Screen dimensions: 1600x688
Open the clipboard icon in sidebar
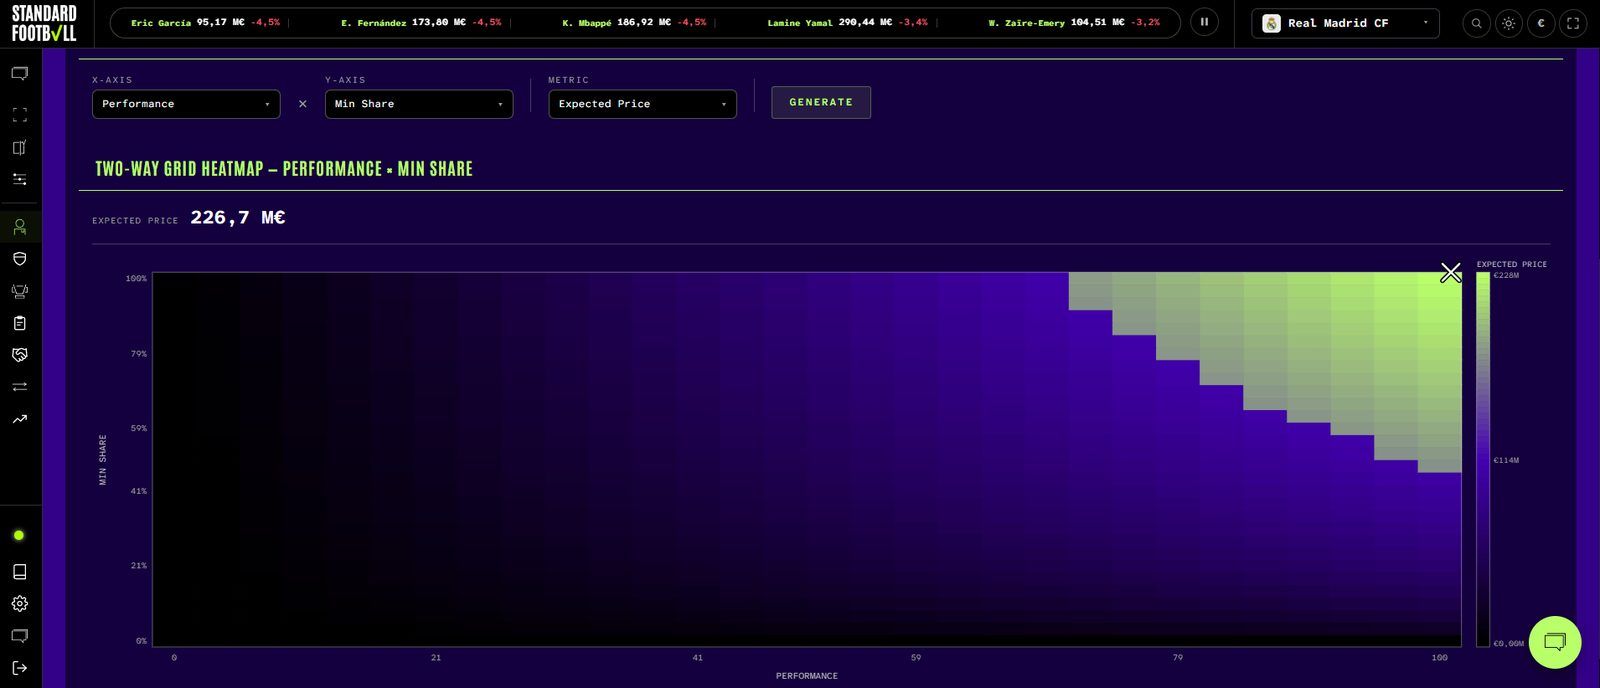click(x=19, y=323)
